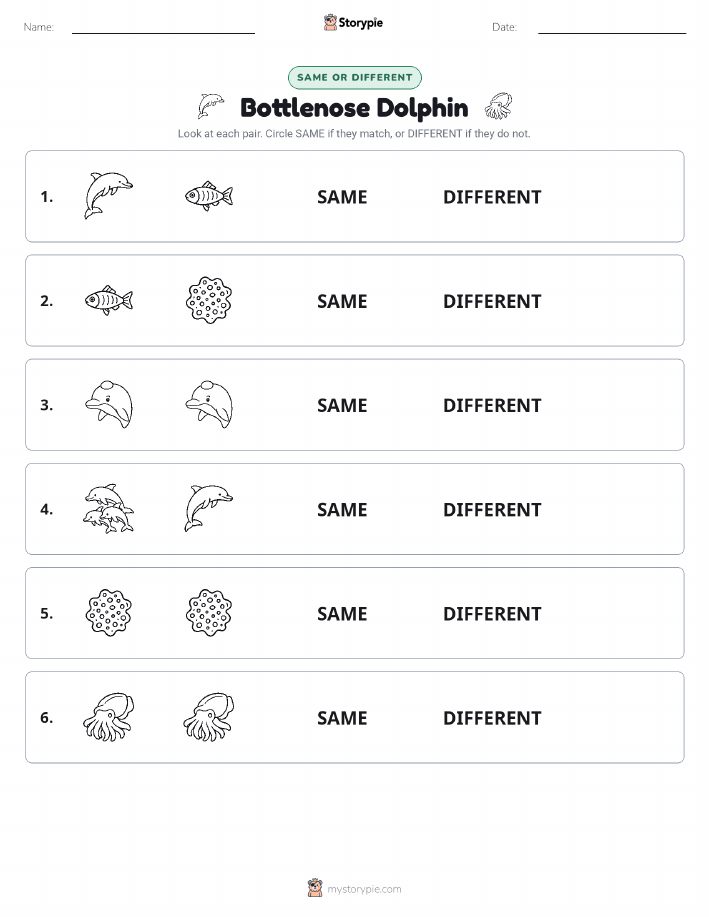
Task: Click the Bottlenose Dolphin title
Action: [354, 108]
